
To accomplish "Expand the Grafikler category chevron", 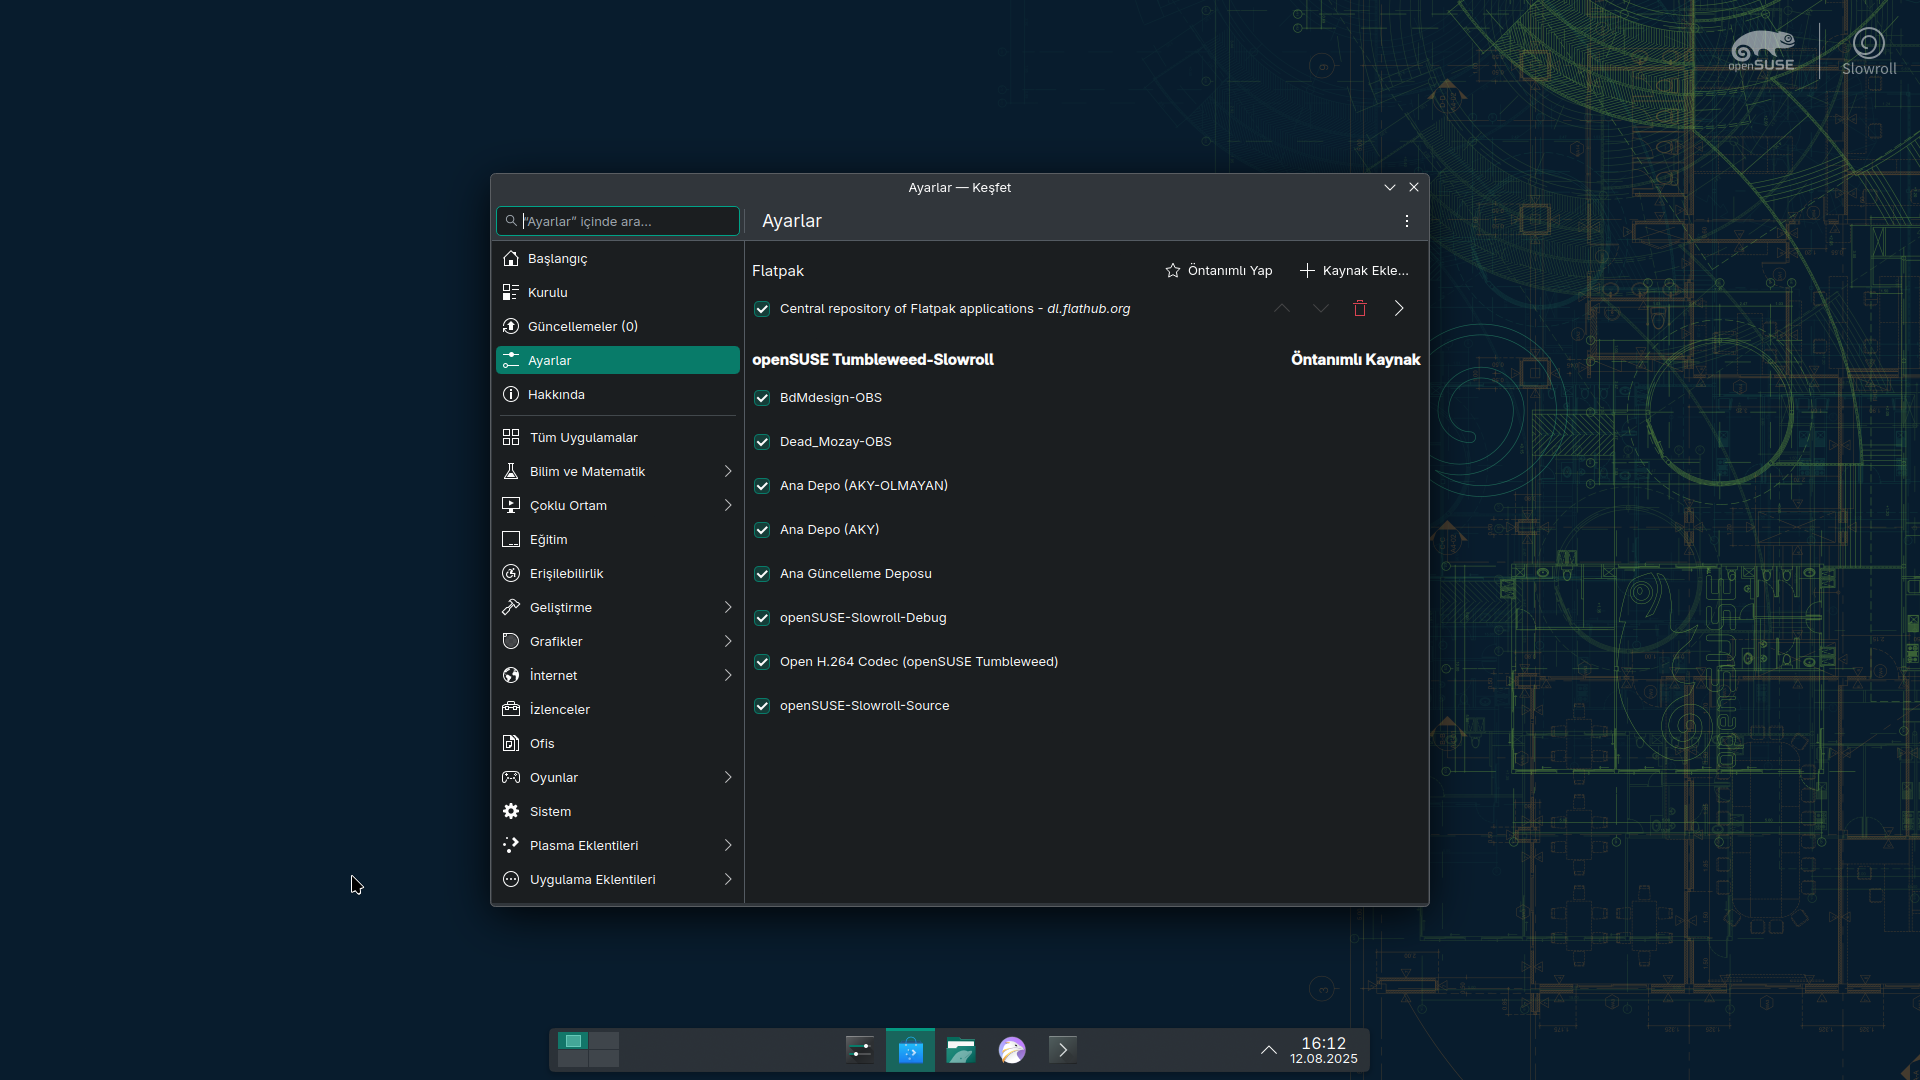I will point(728,641).
